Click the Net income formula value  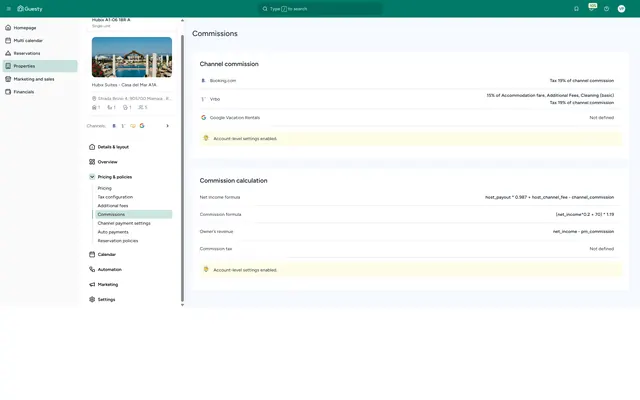(x=549, y=197)
